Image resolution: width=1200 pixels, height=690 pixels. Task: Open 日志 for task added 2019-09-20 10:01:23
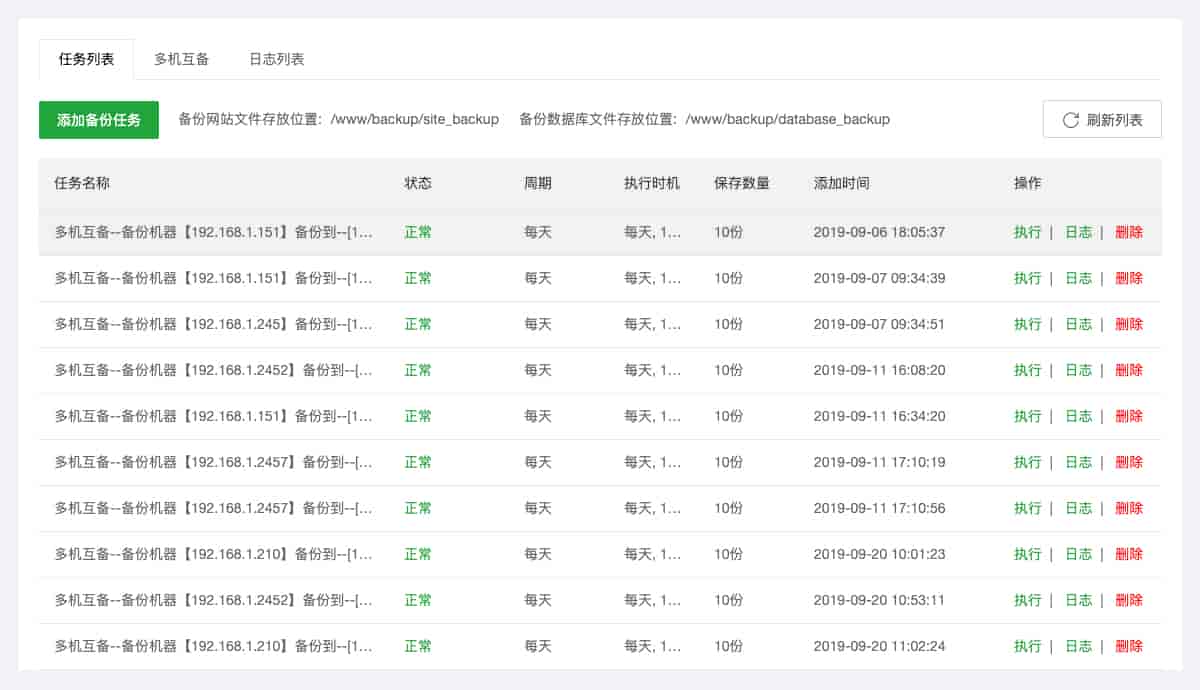click(x=1078, y=554)
